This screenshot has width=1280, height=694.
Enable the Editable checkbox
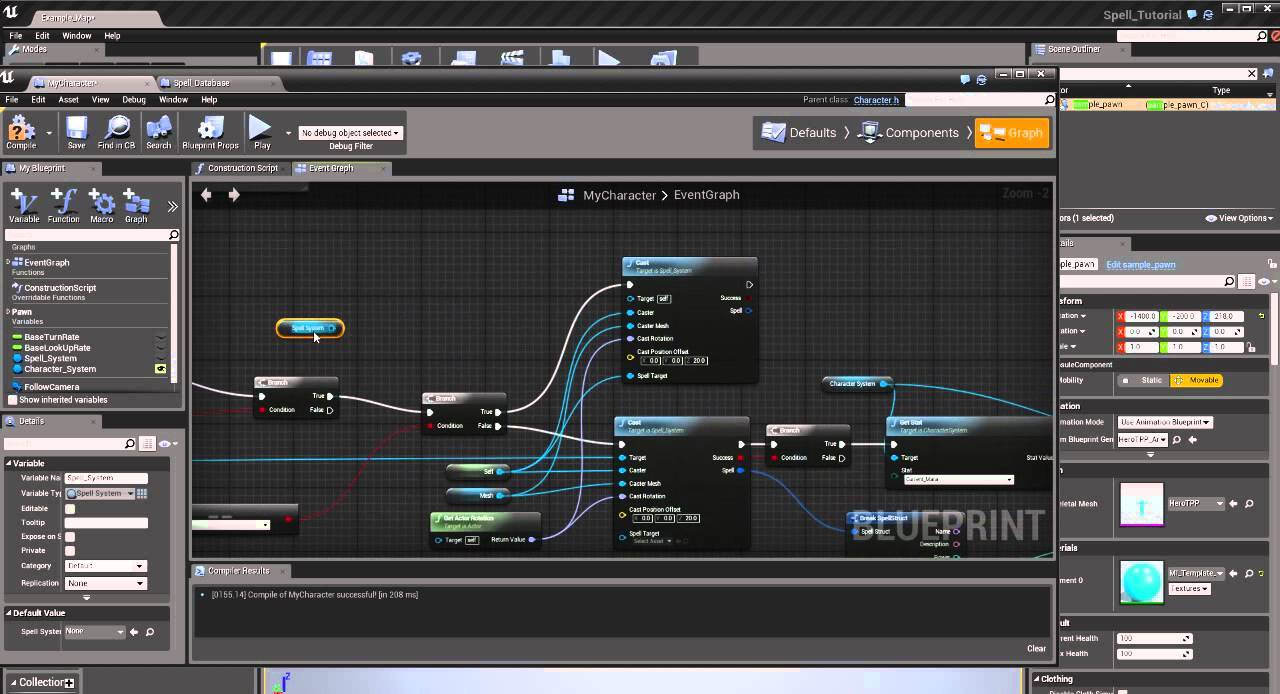tap(70, 509)
